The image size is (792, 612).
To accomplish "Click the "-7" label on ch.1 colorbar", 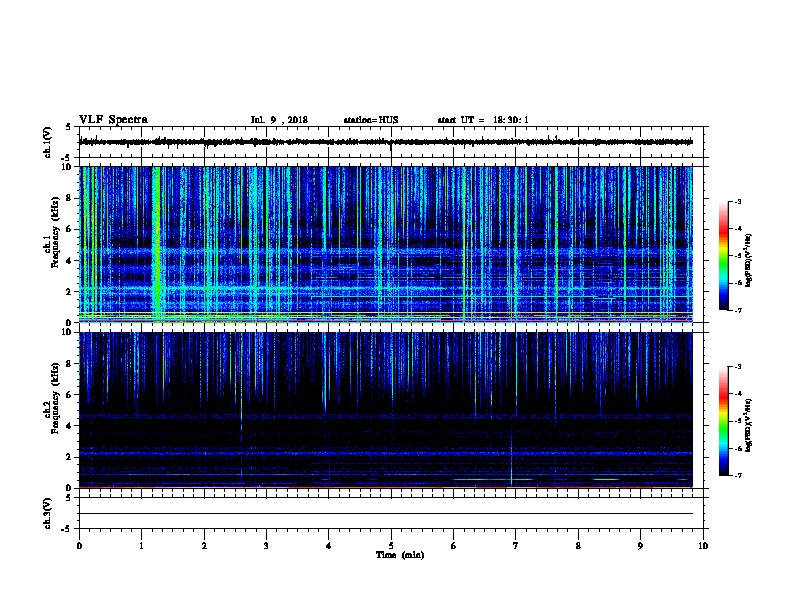I will [x=737, y=310].
